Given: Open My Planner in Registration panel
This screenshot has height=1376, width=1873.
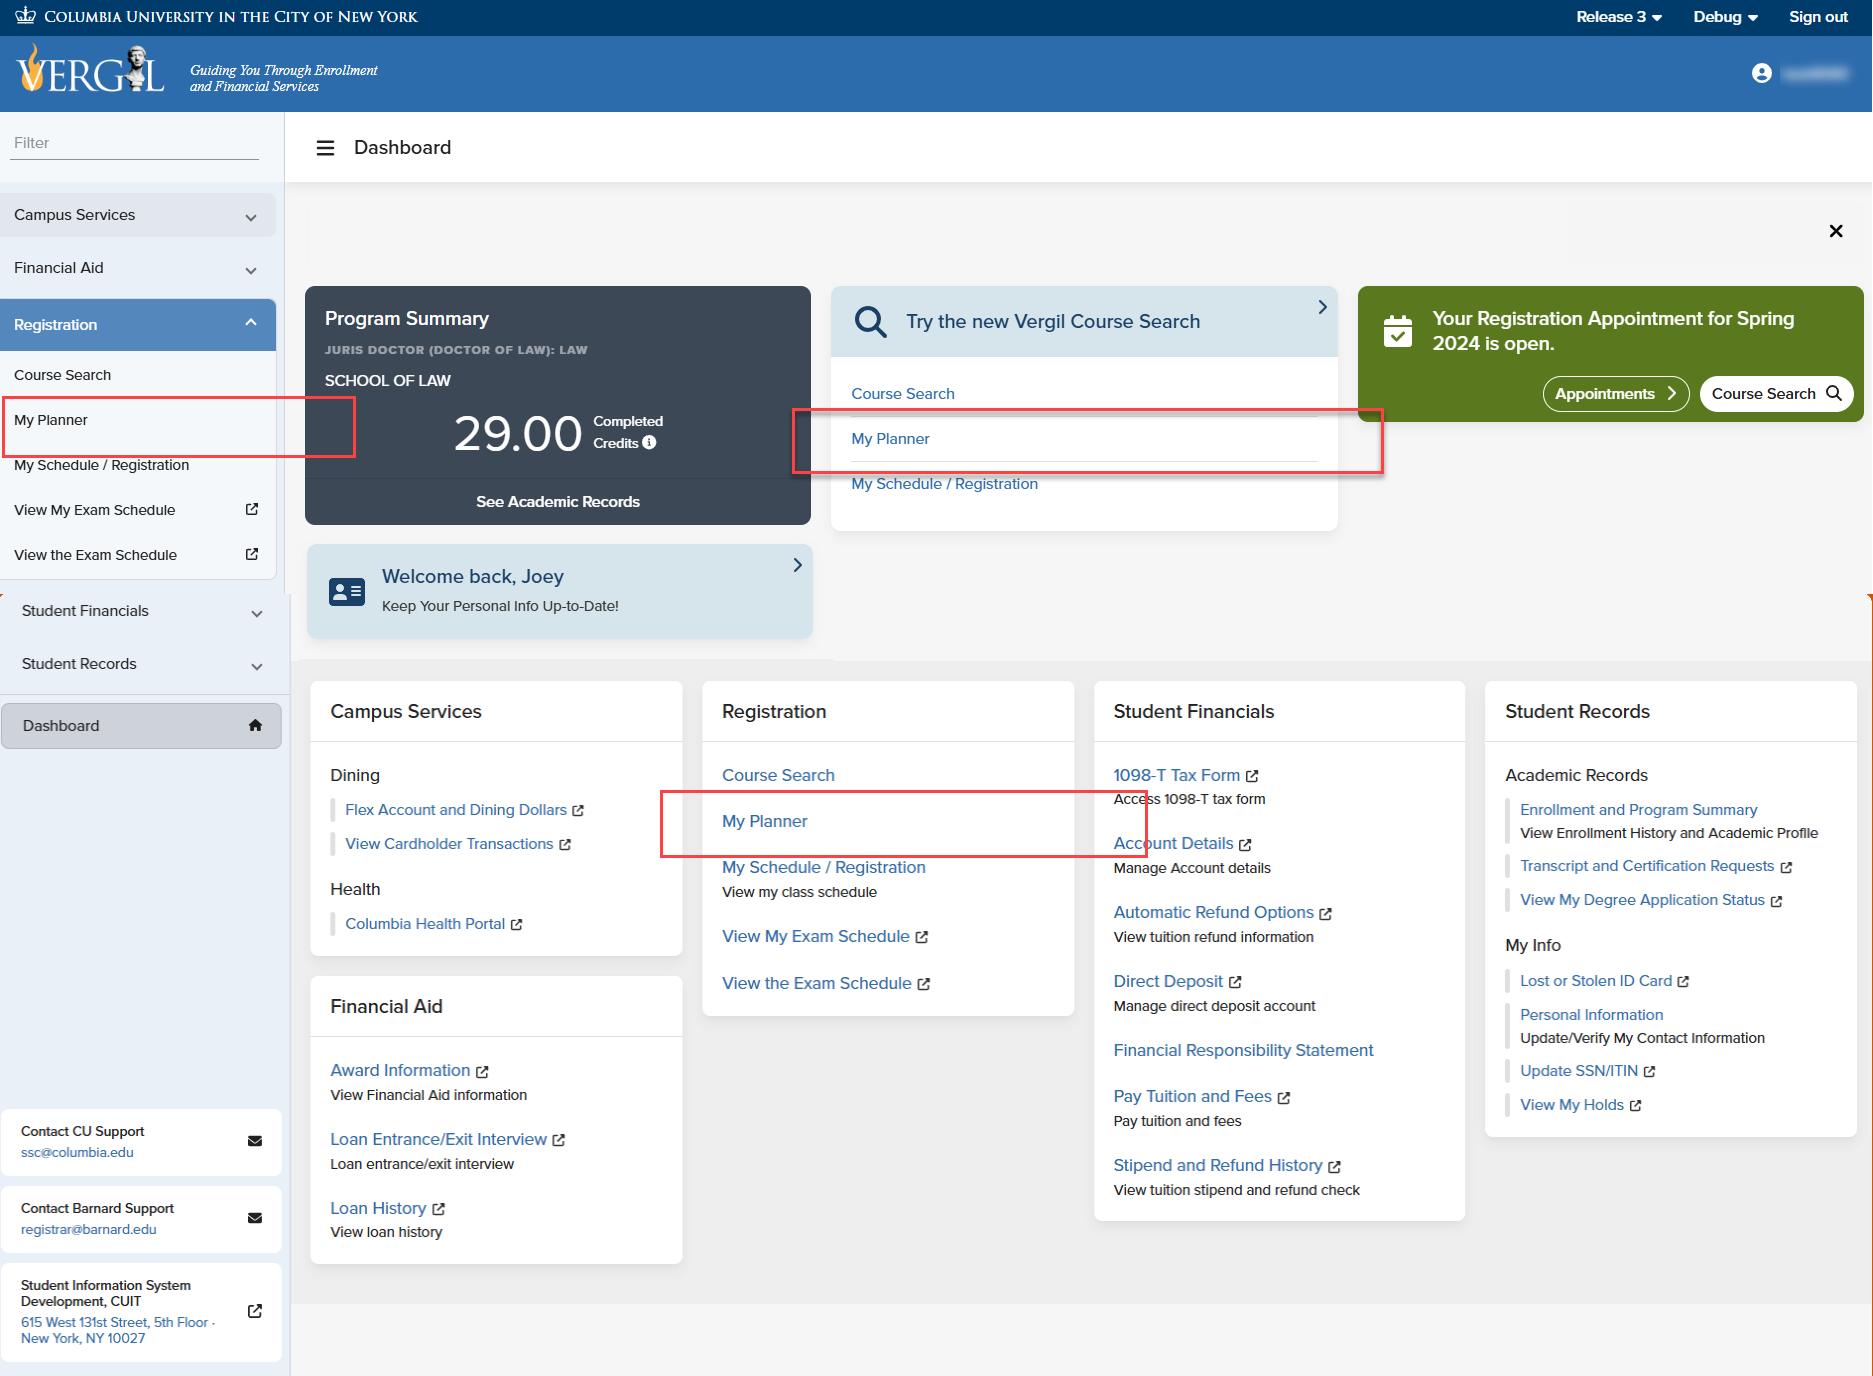Looking at the screenshot, I should (765, 821).
